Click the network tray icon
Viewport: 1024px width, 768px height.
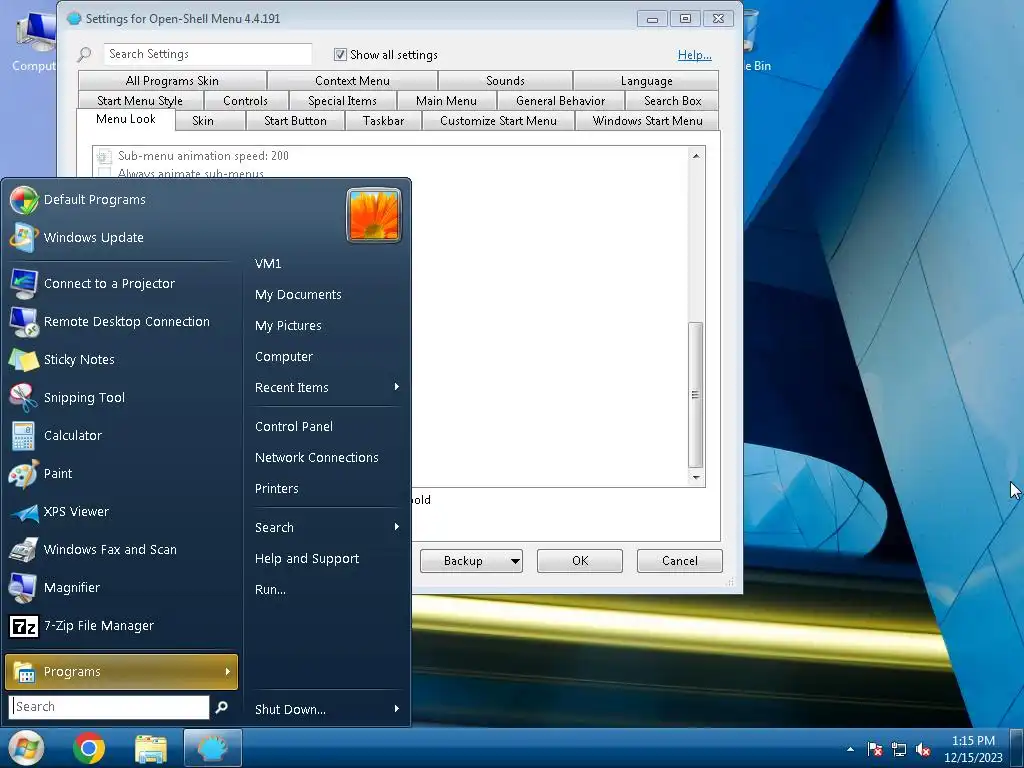click(x=899, y=749)
